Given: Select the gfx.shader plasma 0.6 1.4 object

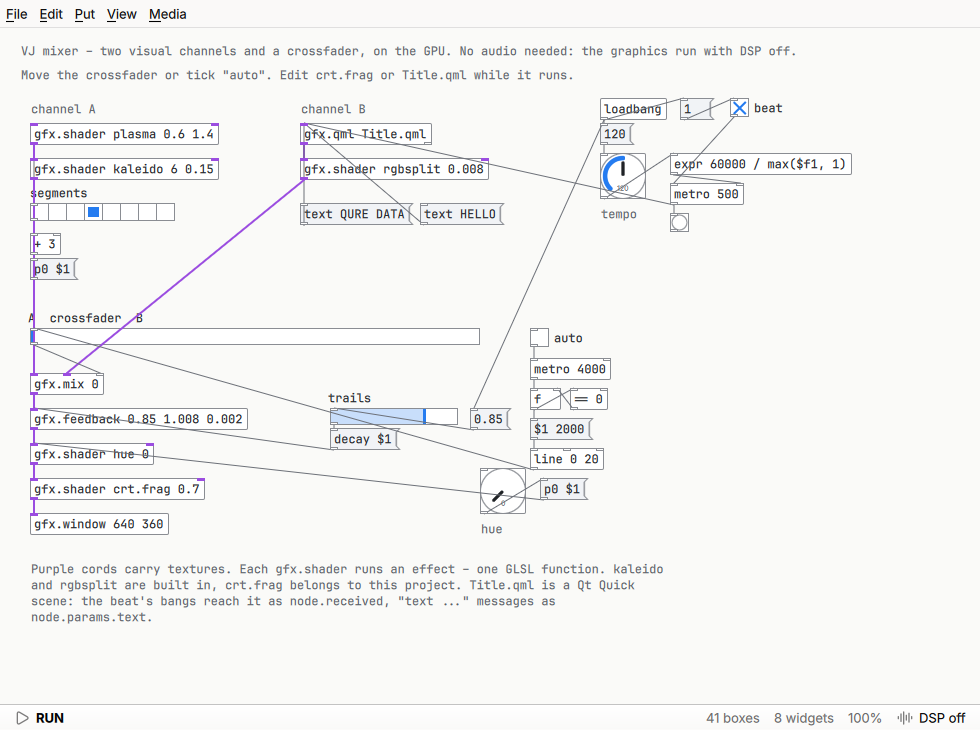Looking at the screenshot, I should (124, 134).
